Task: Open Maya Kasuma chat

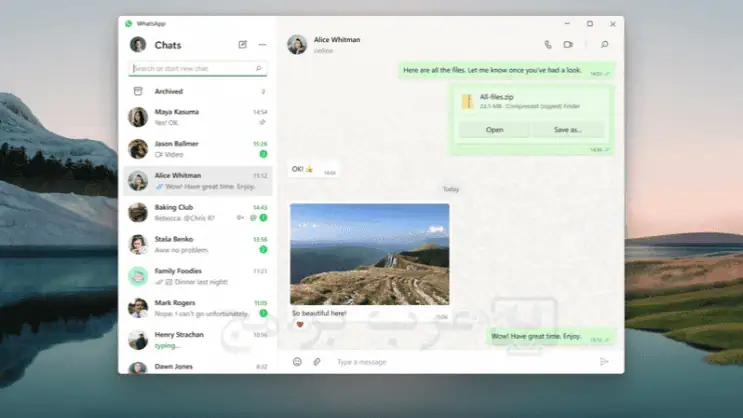Action: [x=198, y=117]
